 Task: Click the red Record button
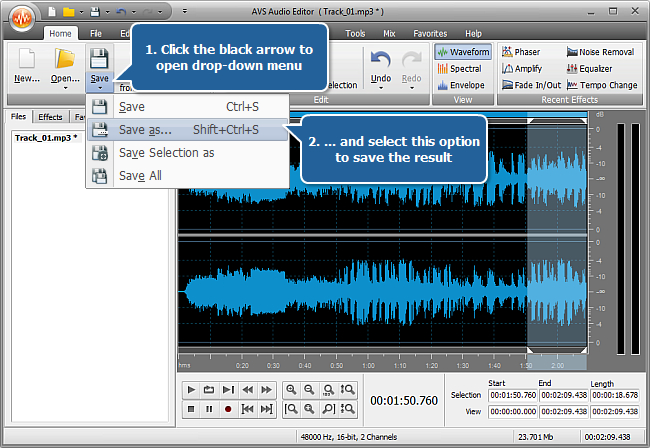pos(228,409)
